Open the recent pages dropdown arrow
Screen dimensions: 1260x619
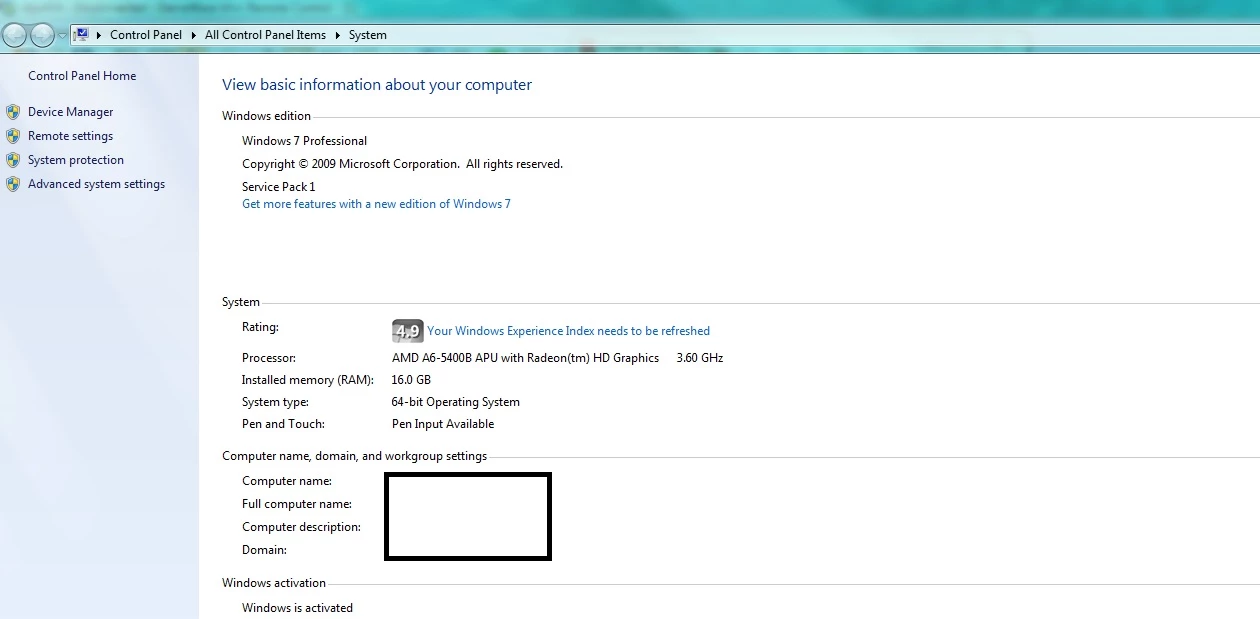point(62,35)
